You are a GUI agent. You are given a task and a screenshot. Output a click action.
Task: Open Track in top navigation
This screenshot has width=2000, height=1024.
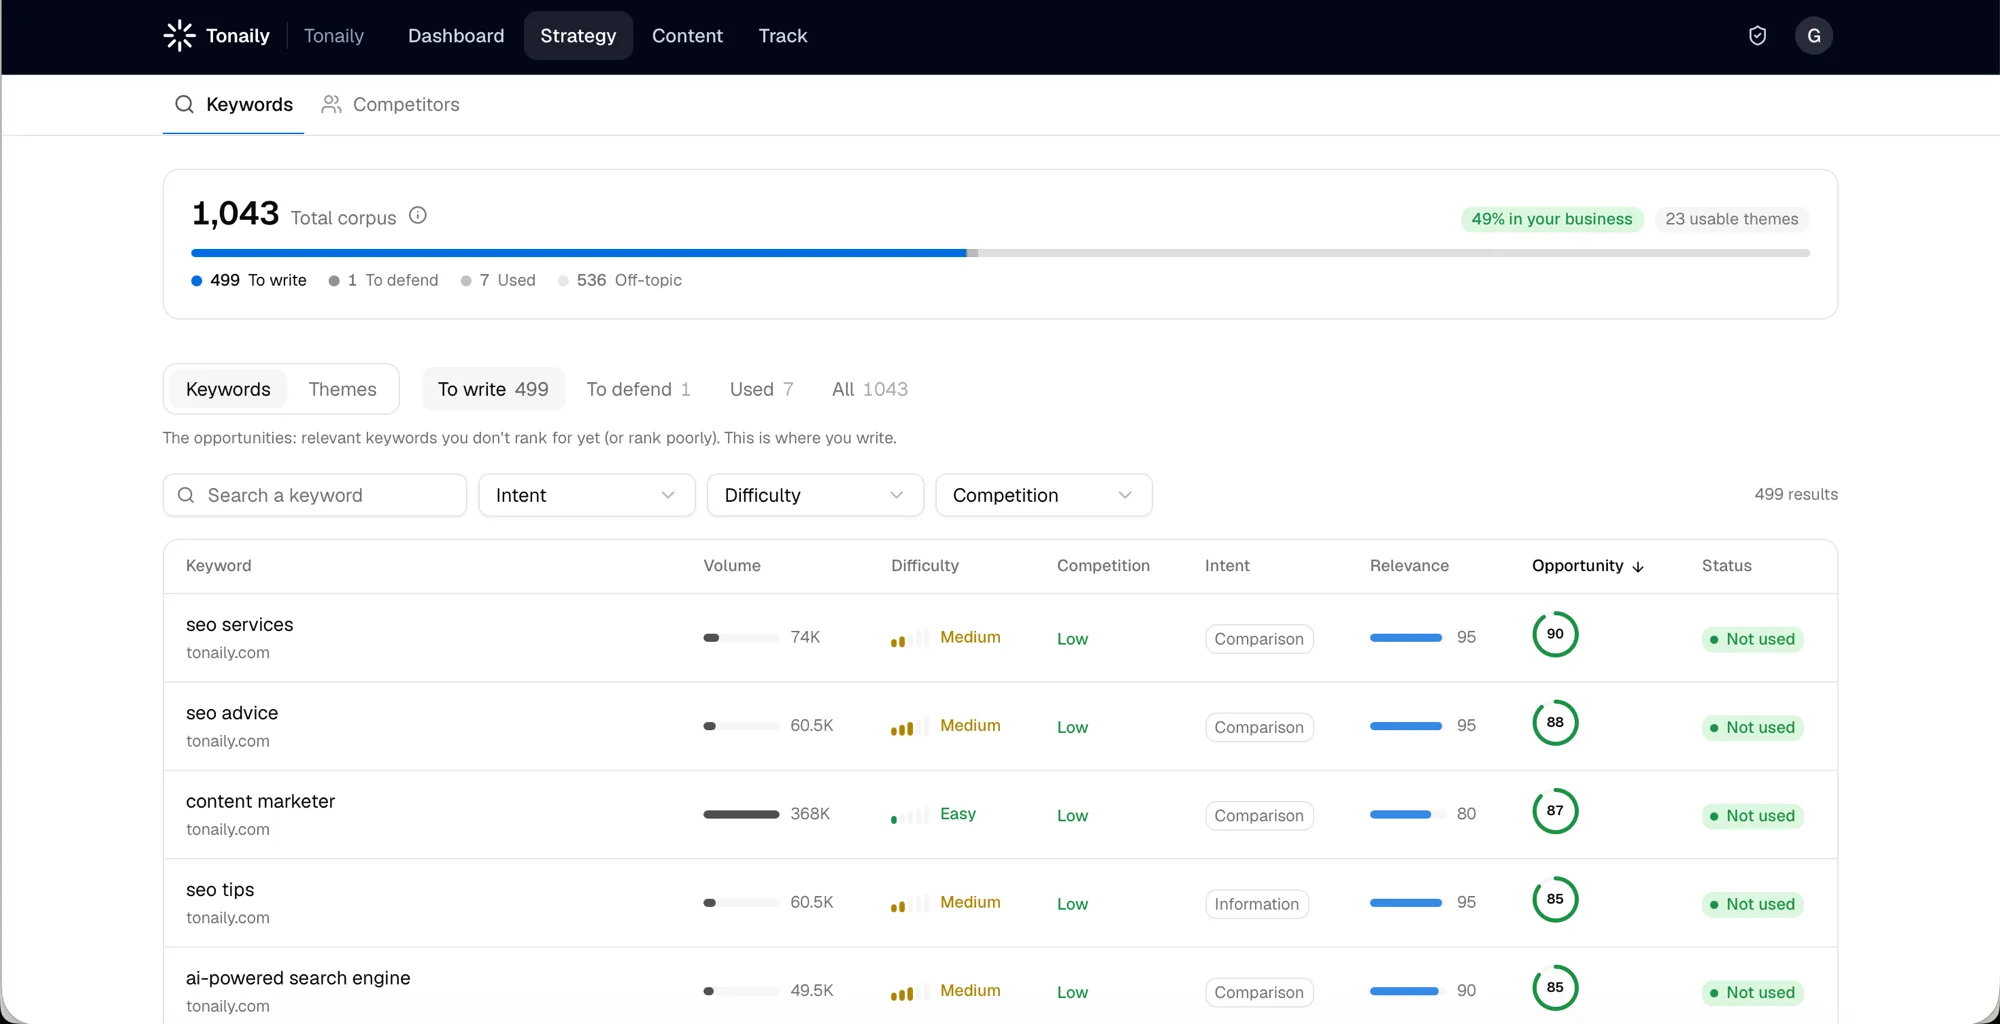click(x=782, y=36)
